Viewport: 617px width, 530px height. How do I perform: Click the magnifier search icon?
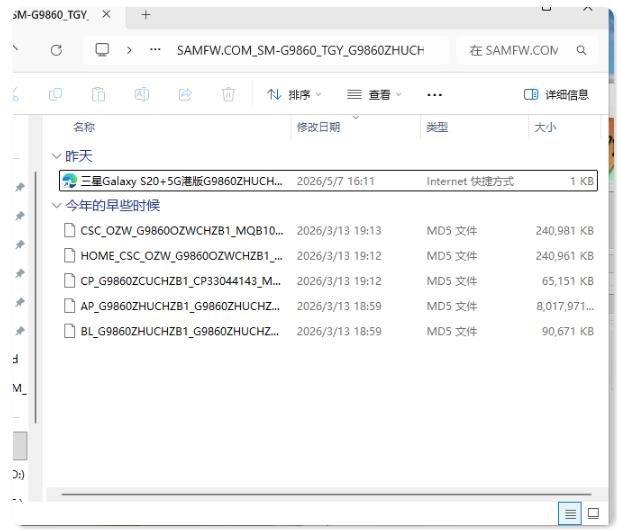581,50
